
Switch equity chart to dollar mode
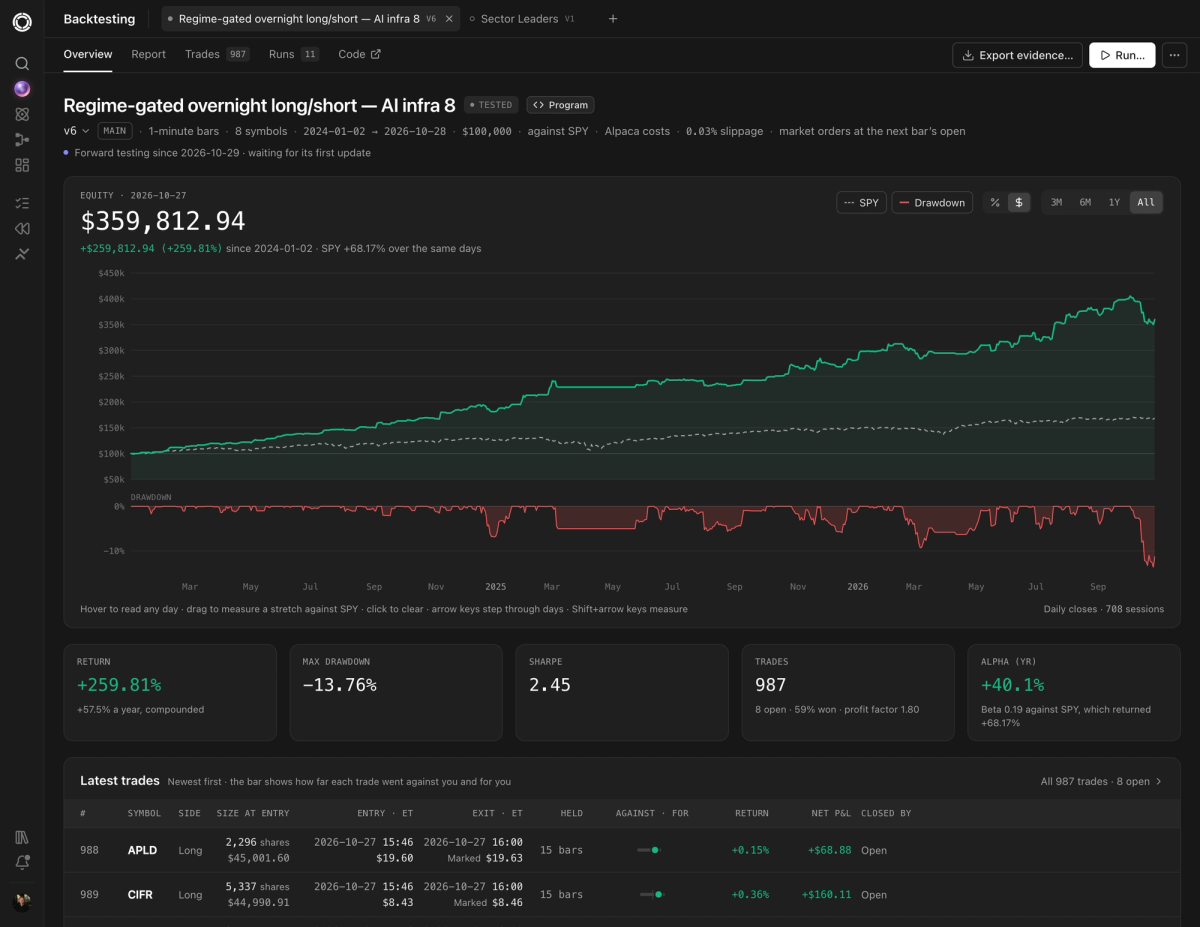click(x=1018, y=202)
